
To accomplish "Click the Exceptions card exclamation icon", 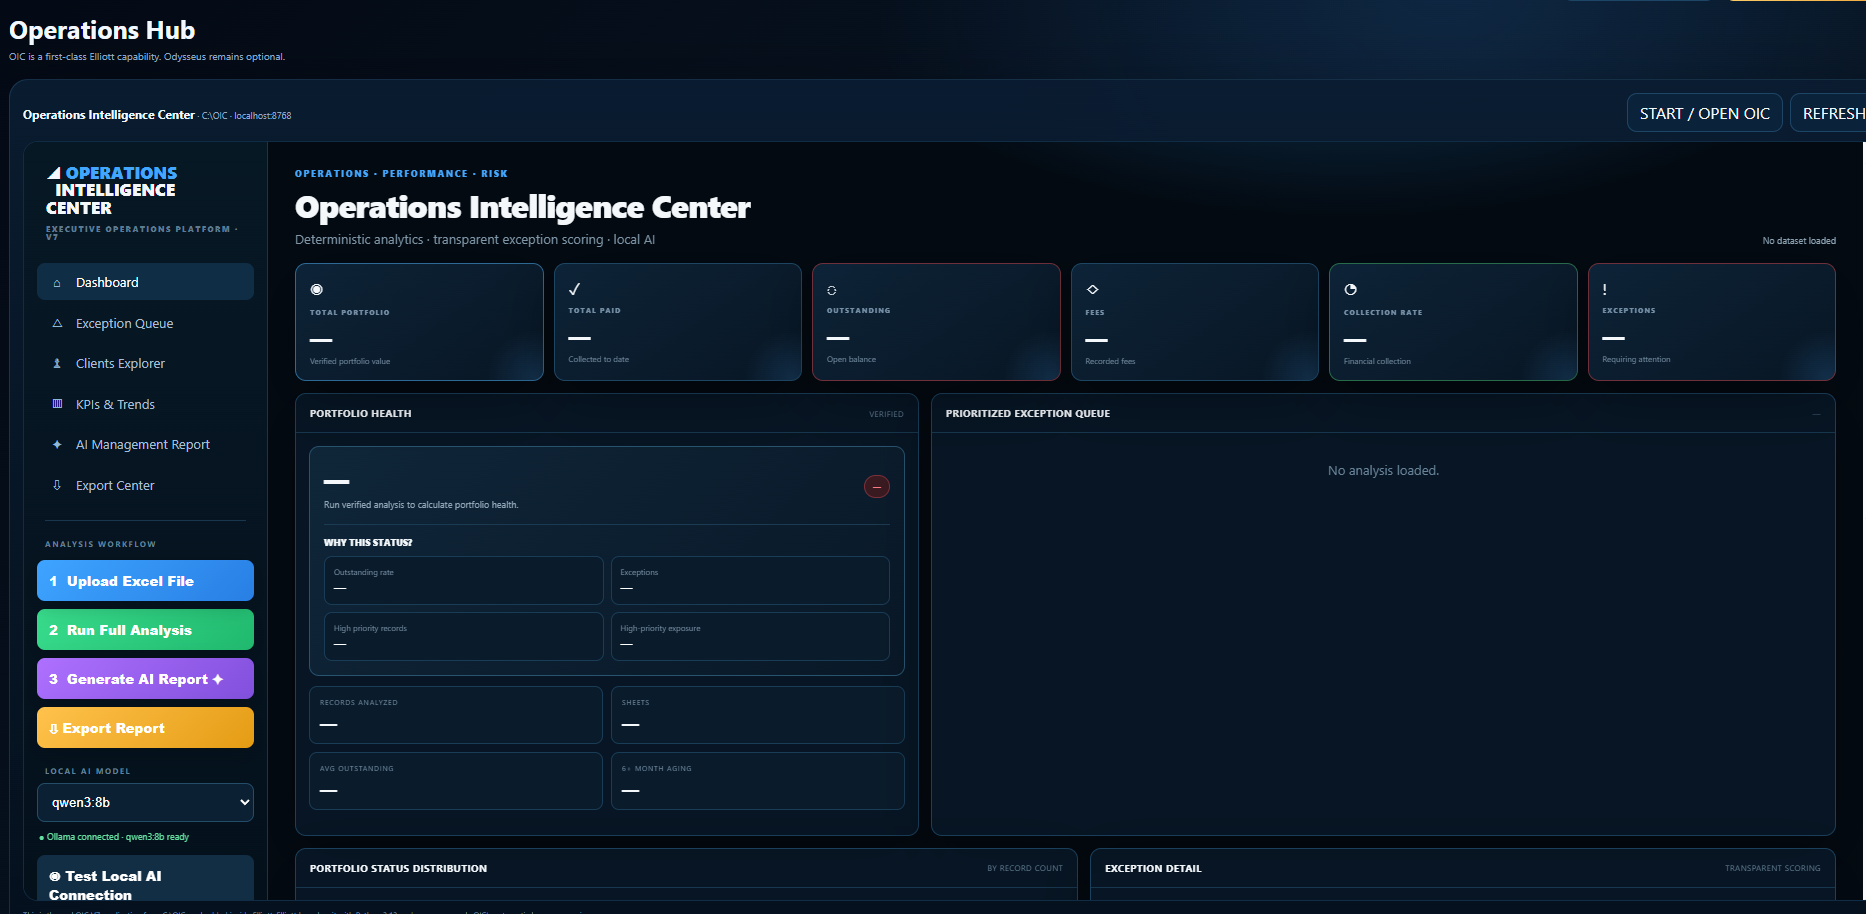I will (x=1605, y=289).
